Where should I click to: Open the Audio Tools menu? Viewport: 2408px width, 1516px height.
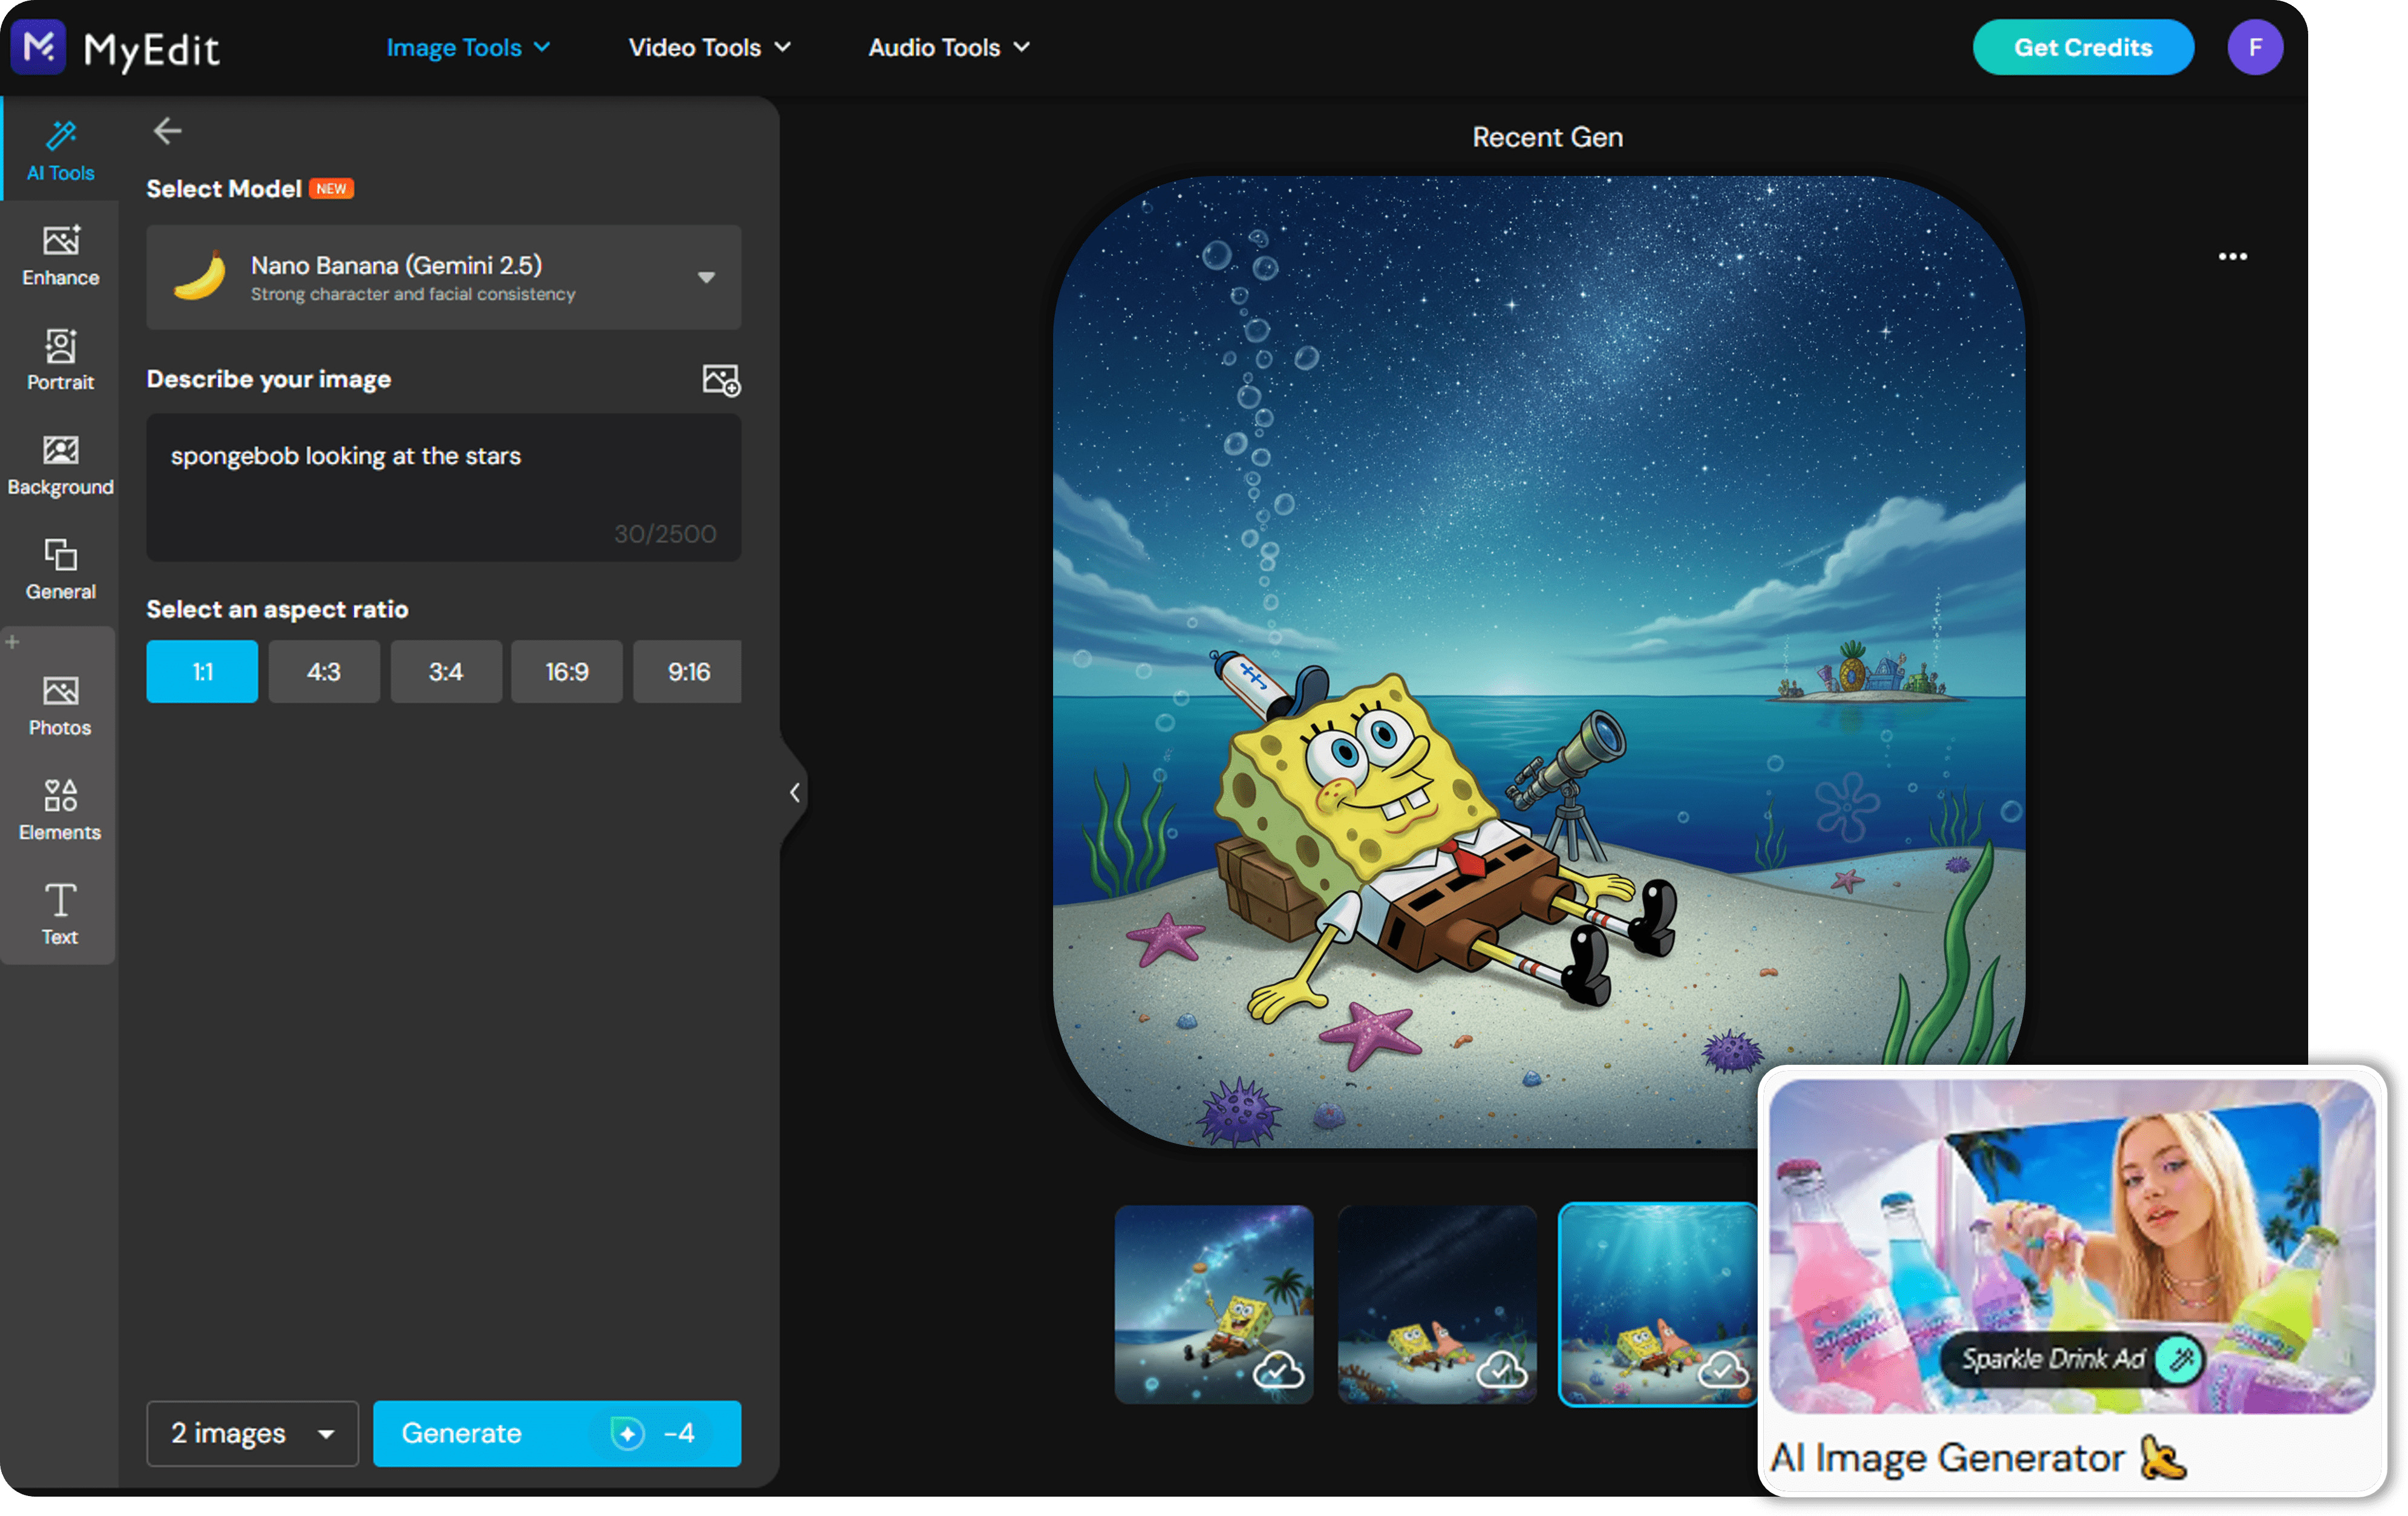coord(947,47)
